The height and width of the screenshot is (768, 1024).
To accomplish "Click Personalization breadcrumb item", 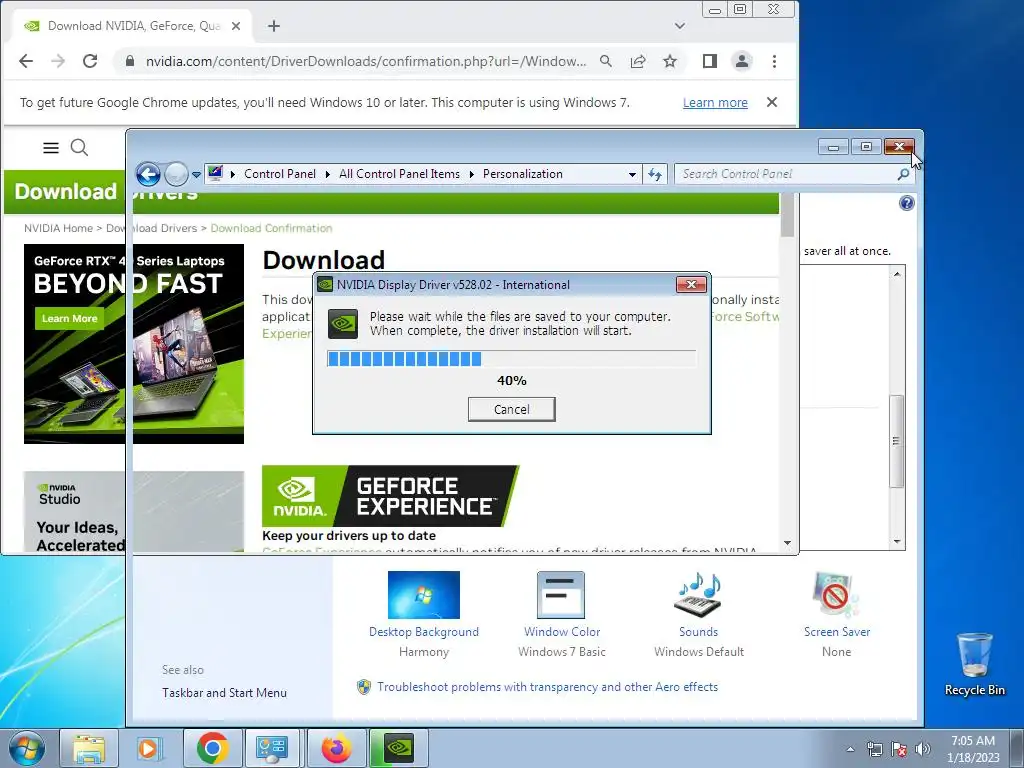I will [522, 174].
